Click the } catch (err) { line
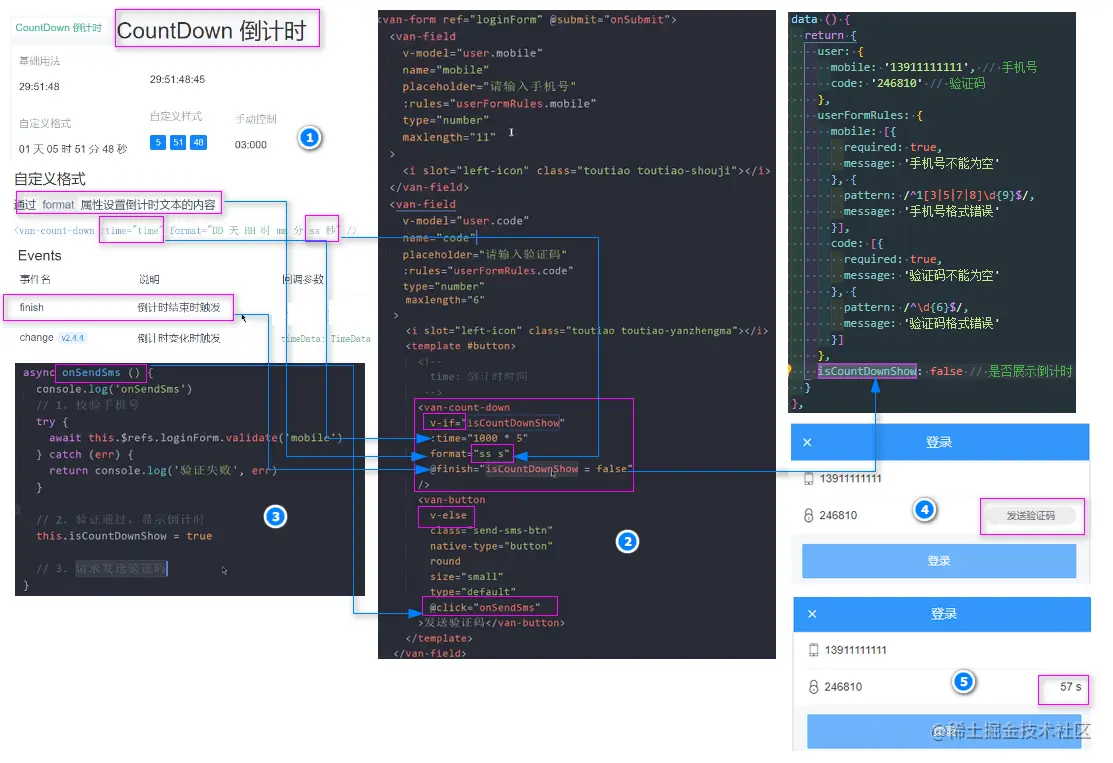The image size is (1113, 763). [85, 455]
